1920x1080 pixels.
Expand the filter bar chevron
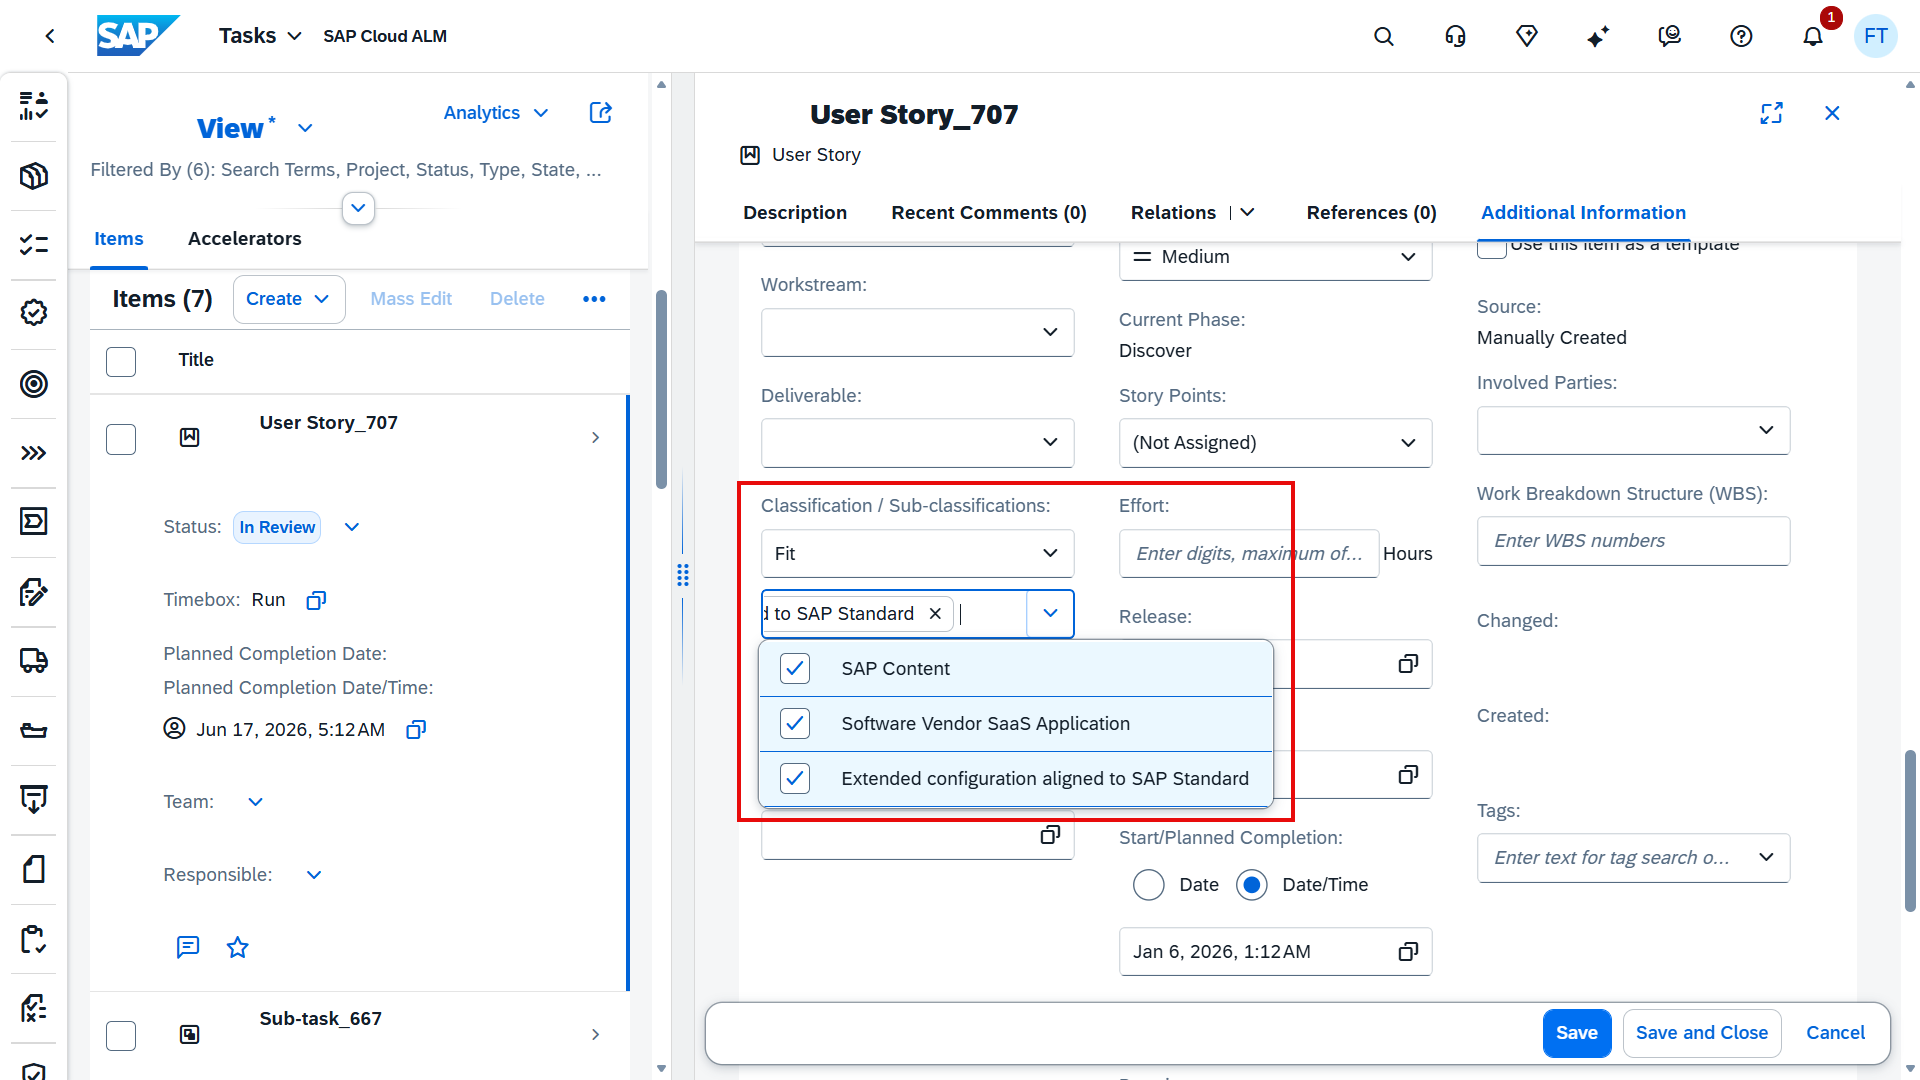(x=358, y=208)
